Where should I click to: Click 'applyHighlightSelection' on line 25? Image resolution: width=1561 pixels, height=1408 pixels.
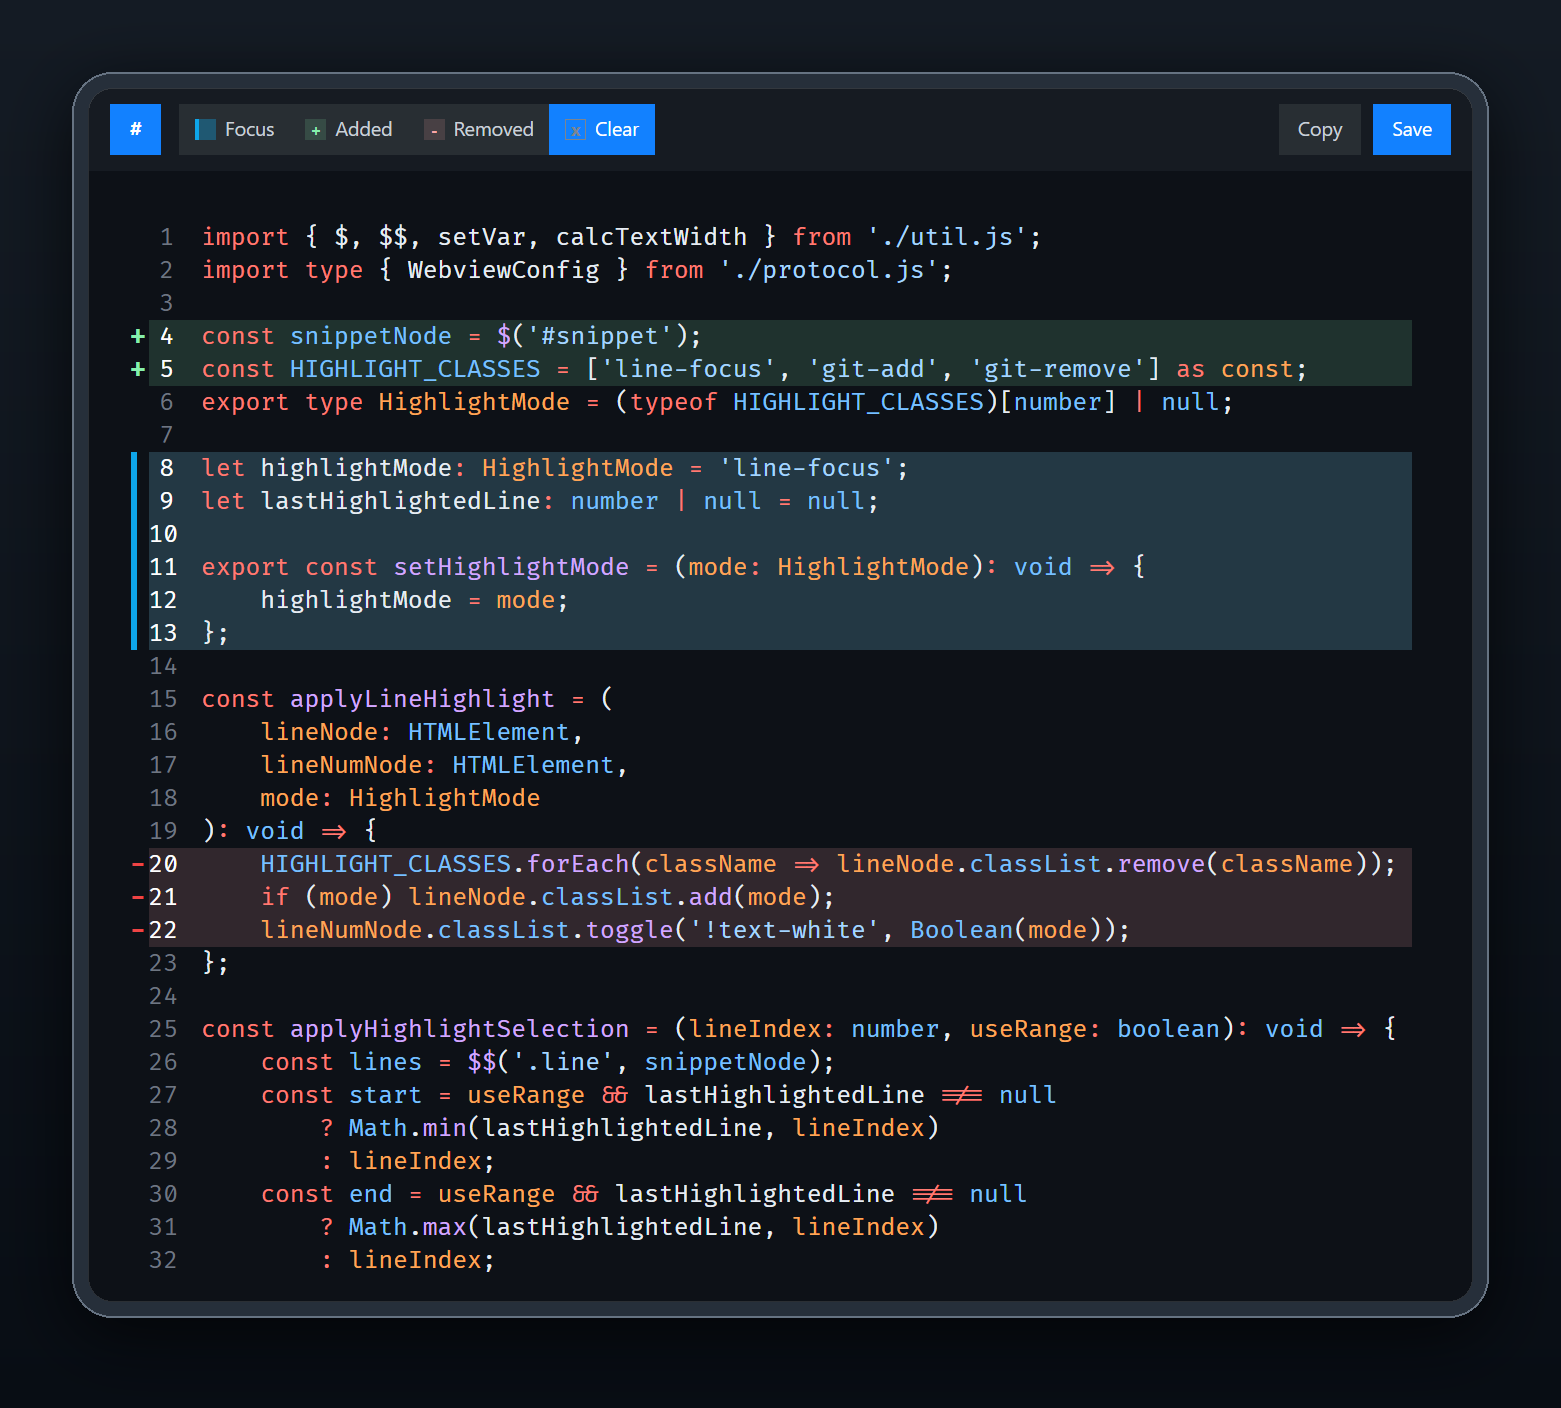click(x=459, y=1029)
